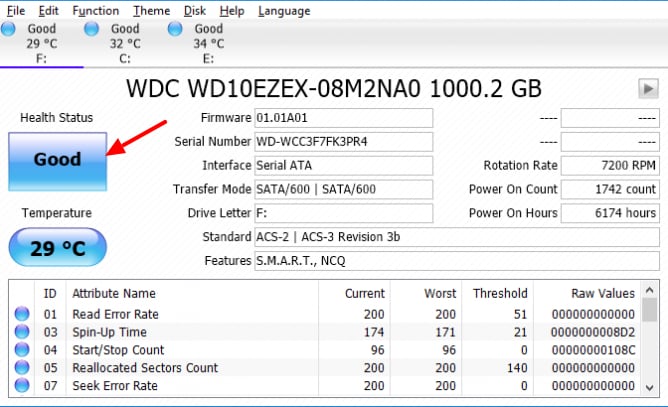Screen dimensions: 668x407
Task: Click the Serial Number field
Action: [x=343, y=141]
